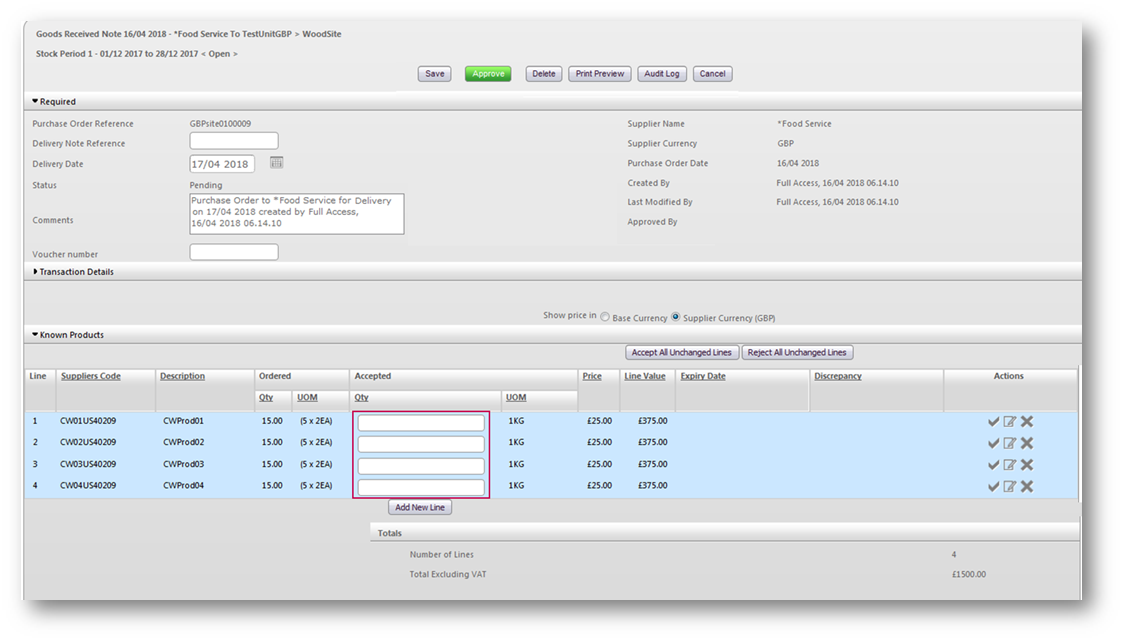Sort by Suppliers Code column header
1124x642 pixels.
point(91,376)
